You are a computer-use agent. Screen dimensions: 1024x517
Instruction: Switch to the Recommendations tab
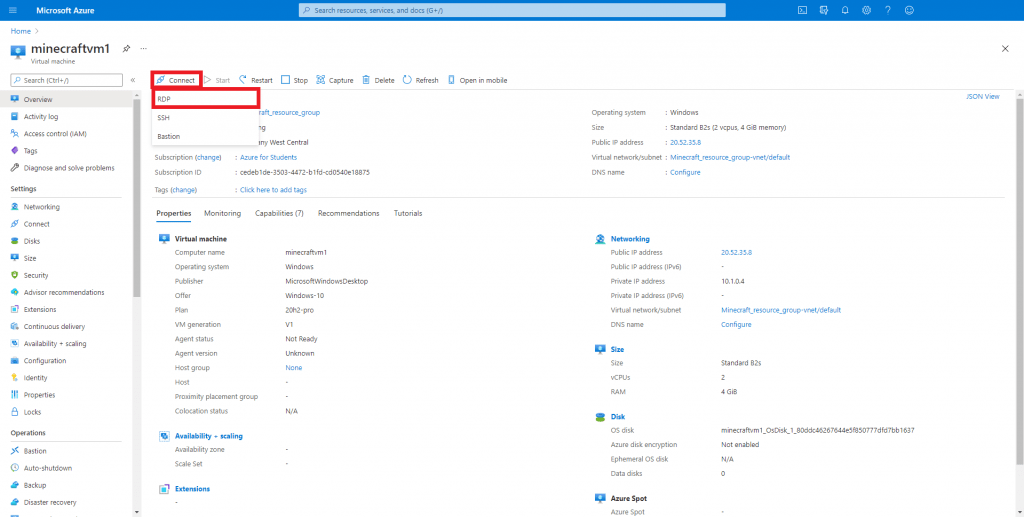[348, 213]
